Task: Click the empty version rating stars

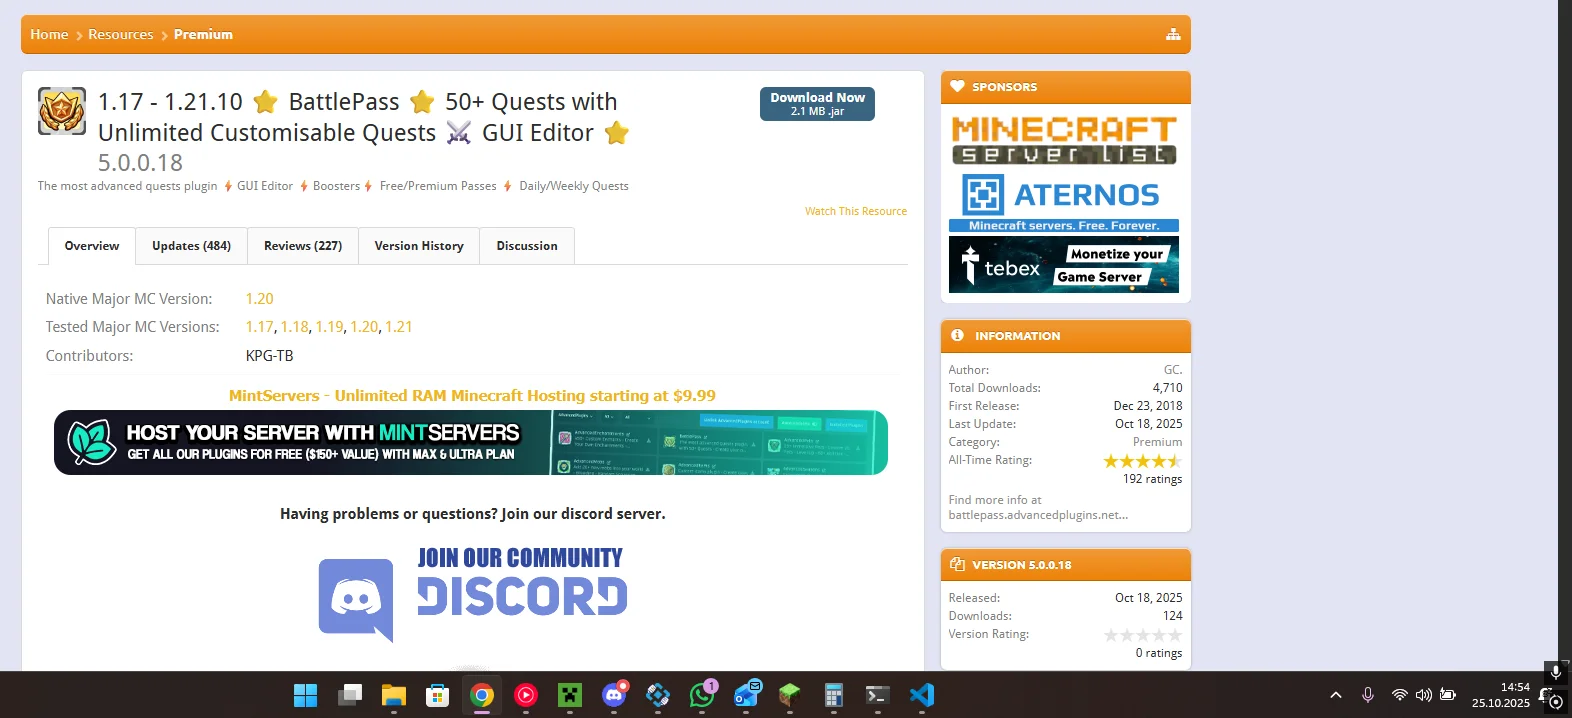Action: (x=1142, y=635)
